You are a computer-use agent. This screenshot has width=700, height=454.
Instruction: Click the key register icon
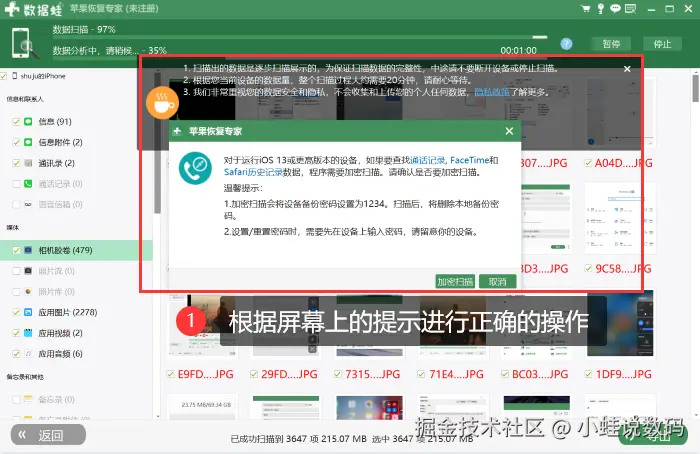pyautogui.click(x=601, y=8)
